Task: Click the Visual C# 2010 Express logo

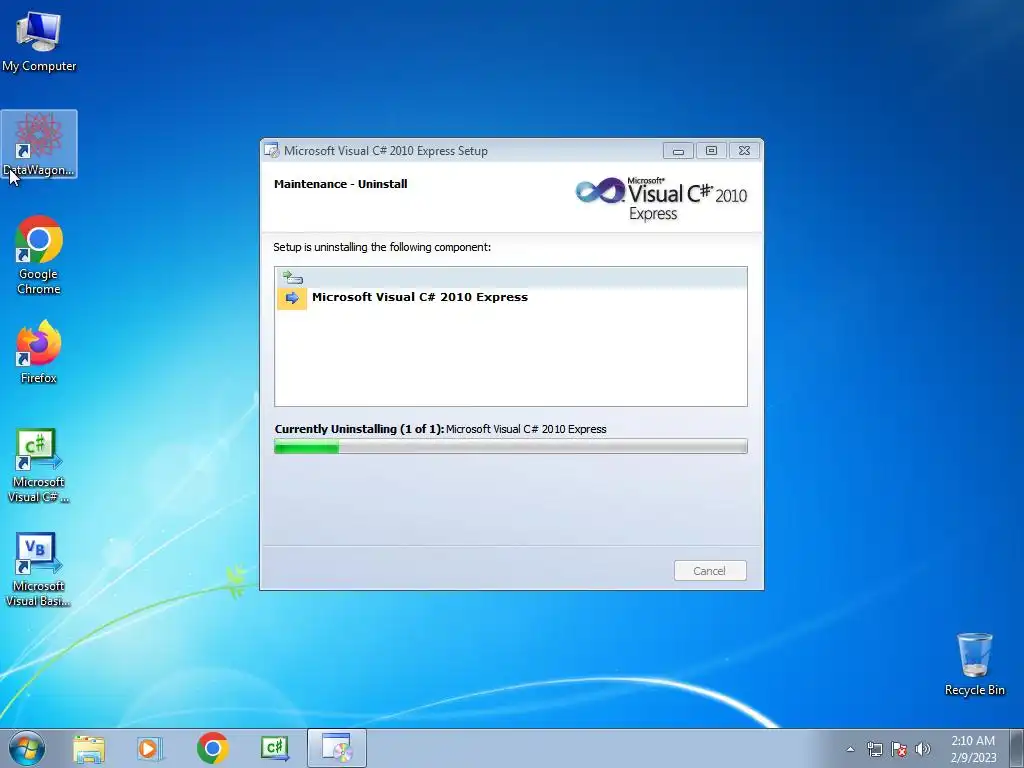Action: [x=661, y=199]
